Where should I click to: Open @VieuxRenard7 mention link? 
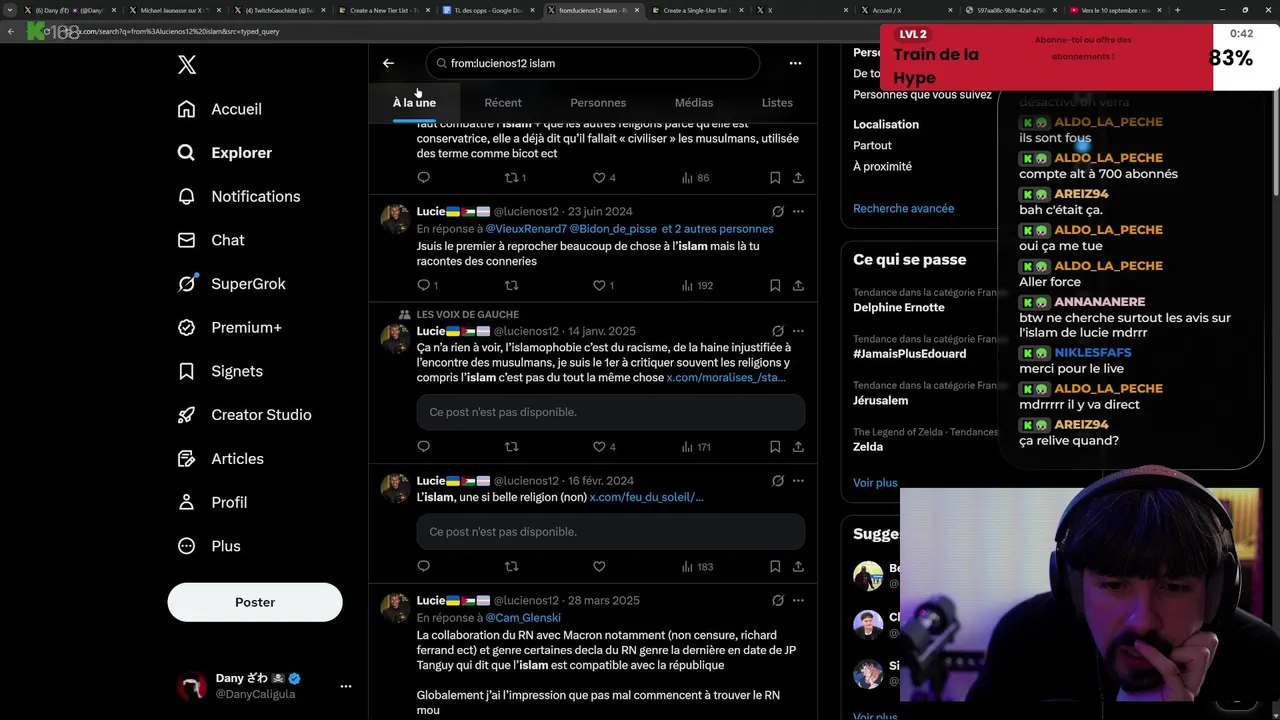(x=526, y=229)
